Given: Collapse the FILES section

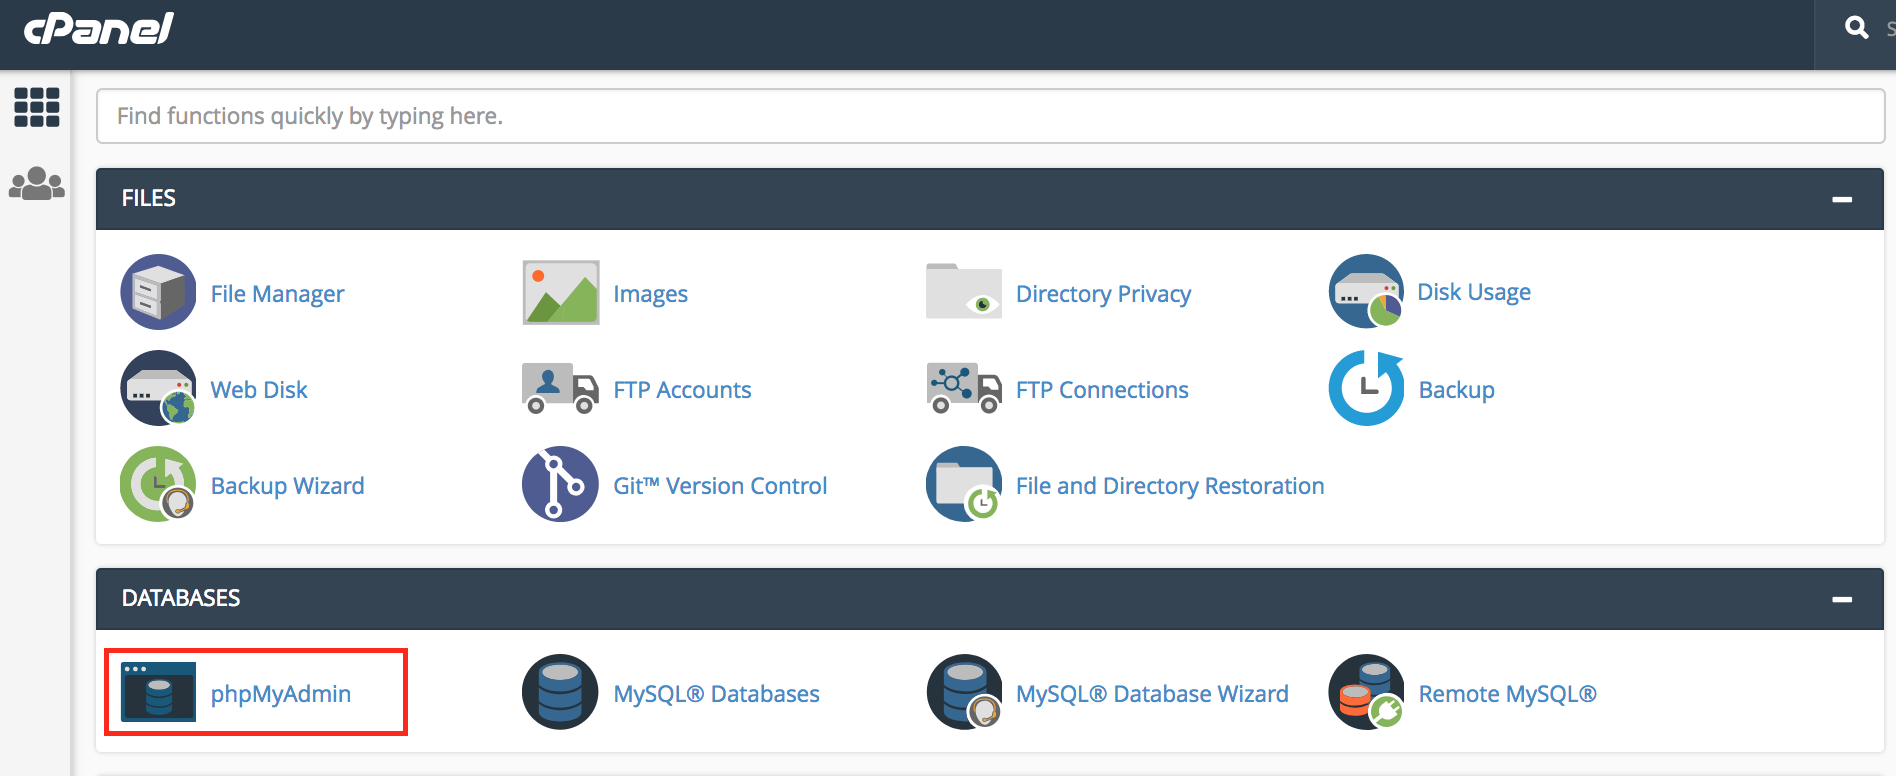Looking at the screenshot, I should pyautogui.click(x=1842, y=200).
